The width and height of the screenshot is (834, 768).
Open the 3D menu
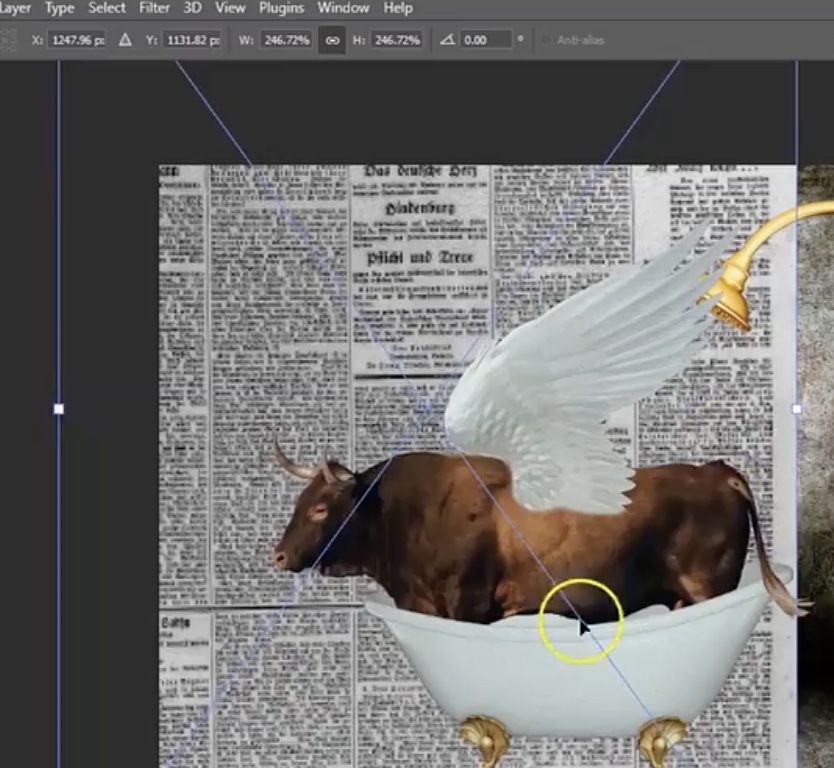(x=192, y=8)
